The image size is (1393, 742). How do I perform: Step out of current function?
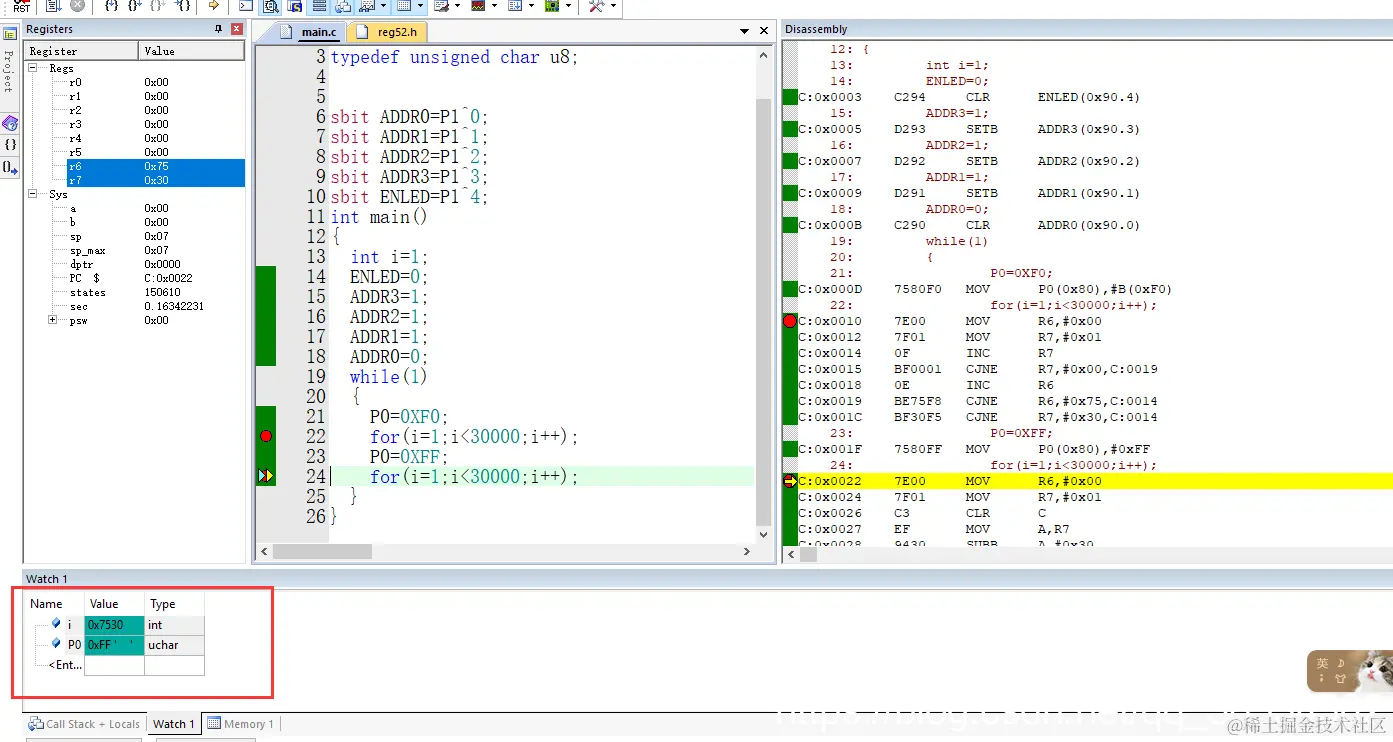(x=158, y=6)
